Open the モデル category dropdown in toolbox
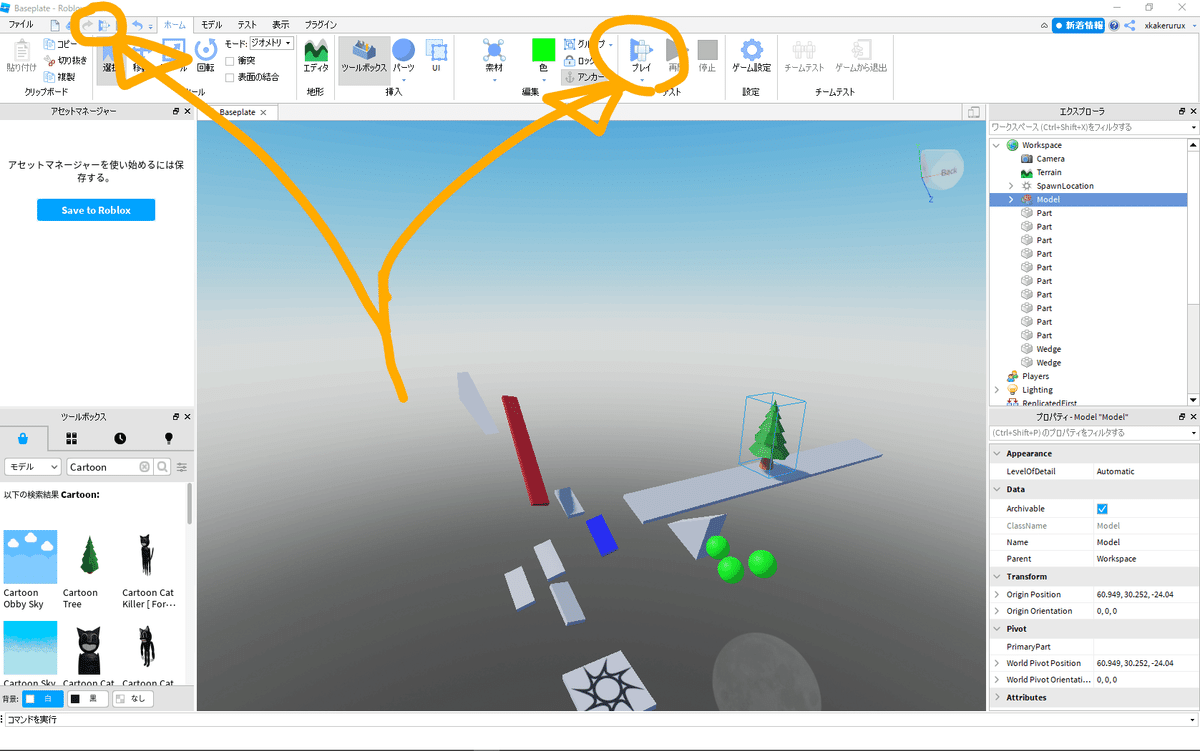Screen dimensions: 1200x751 [x=33, y=467]
